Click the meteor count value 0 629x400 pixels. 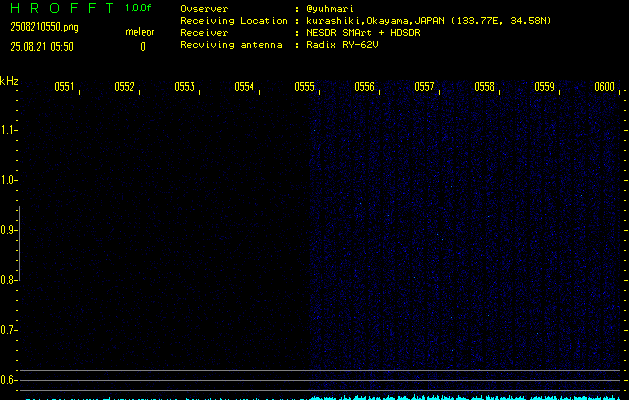tap(143, 47)
